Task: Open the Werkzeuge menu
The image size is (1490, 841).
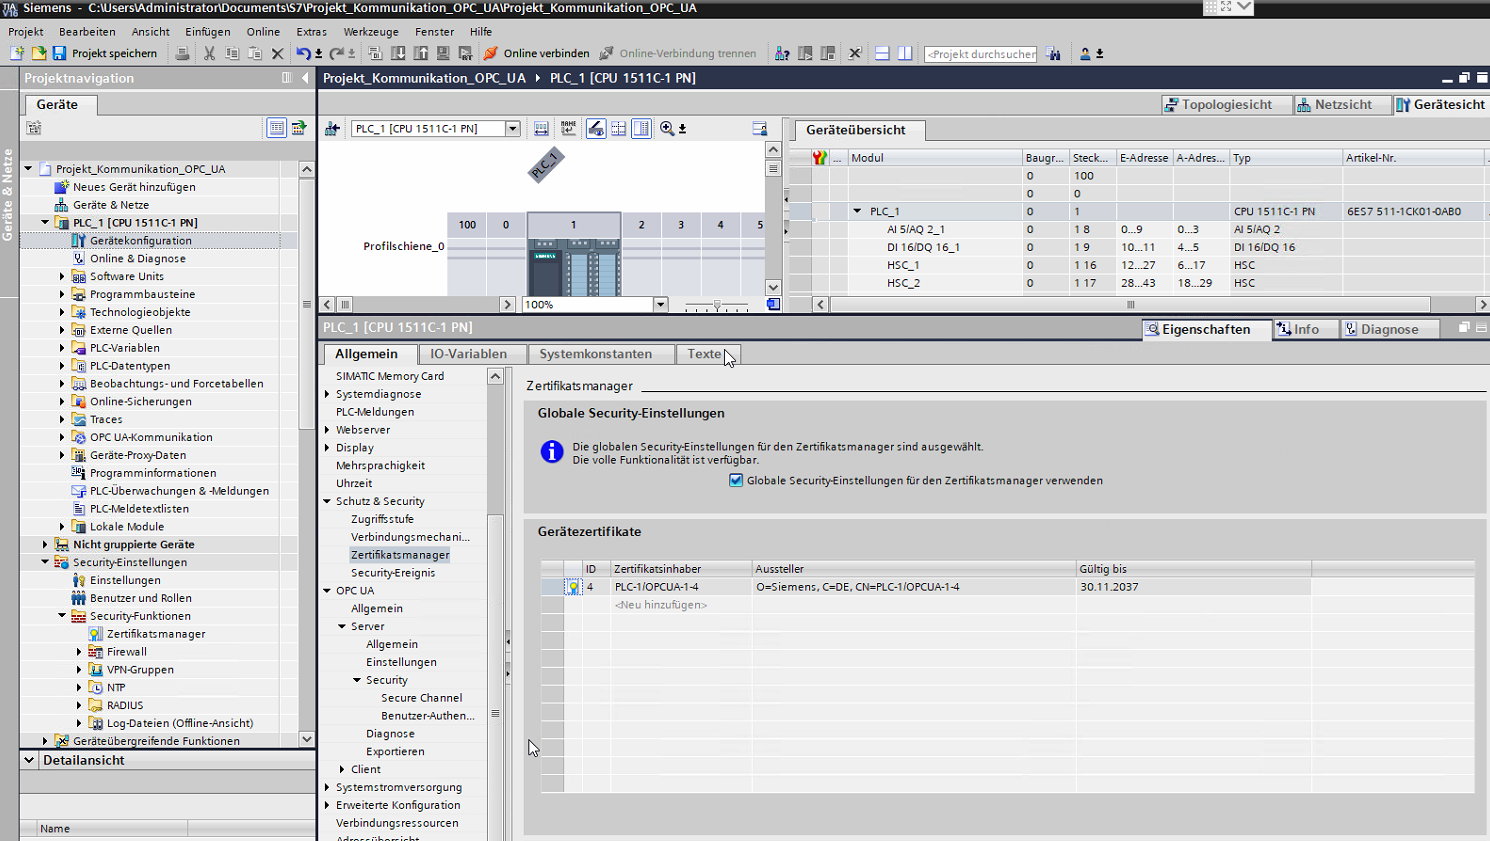Action: [x=371, y=31]
